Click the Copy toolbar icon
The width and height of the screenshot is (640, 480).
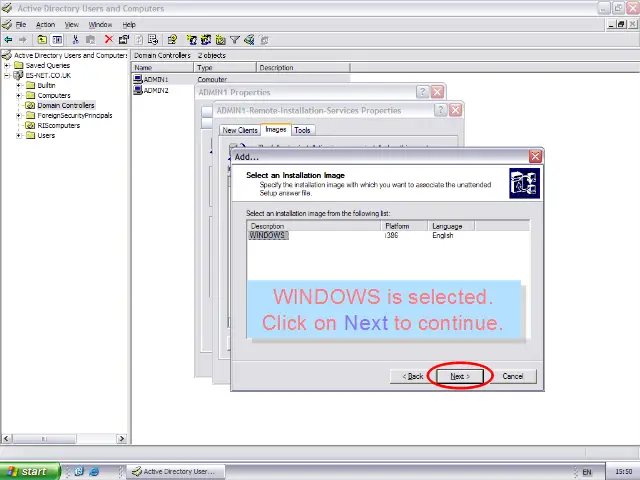(90, 40)
